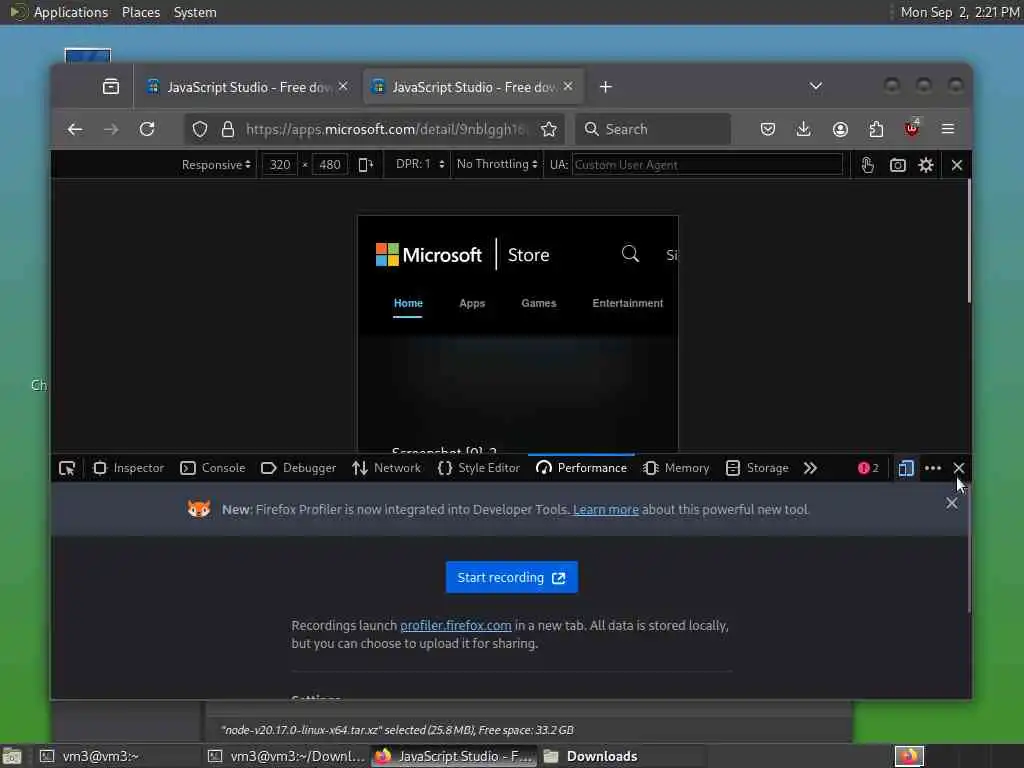1024x768 pixels.
Task: Open the Firefox account icon
Action: (840, 129)
